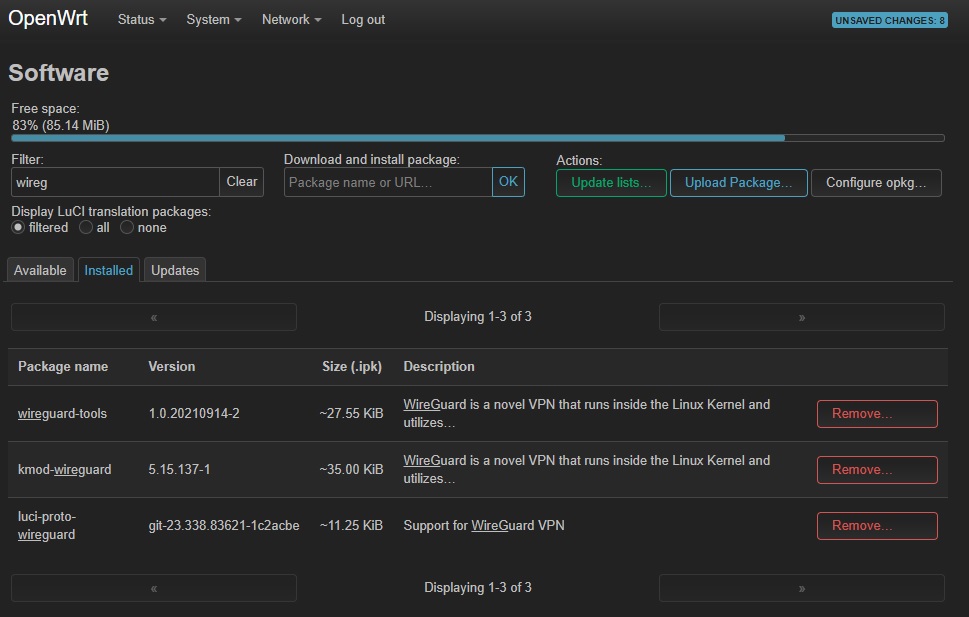Open Configure opkg settings
This screenshot has width=969, height=617.
point(876,183)
